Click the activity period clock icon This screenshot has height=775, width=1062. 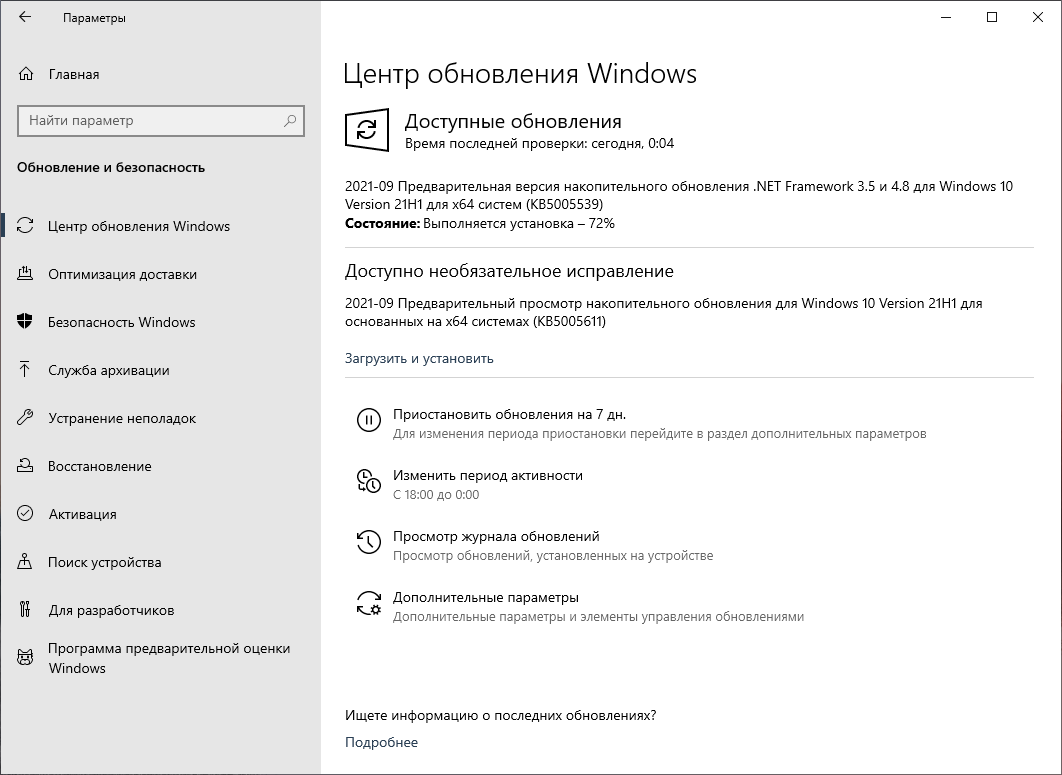tap(369, 481)
